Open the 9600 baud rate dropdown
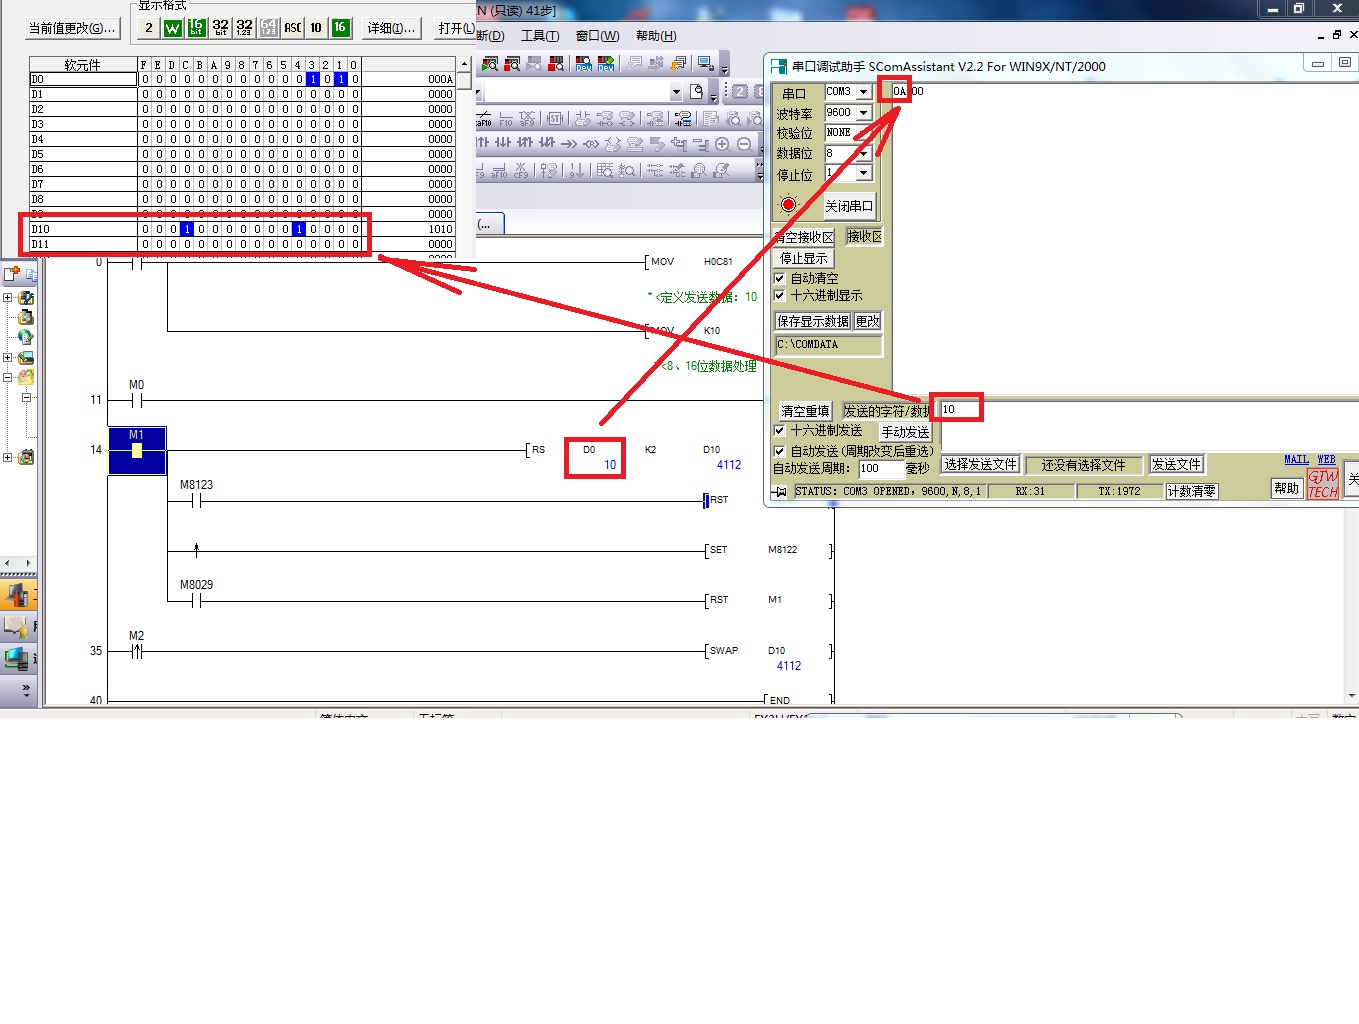Image resolution: width=1359 pixels, height=1024 pixels. 863,113
